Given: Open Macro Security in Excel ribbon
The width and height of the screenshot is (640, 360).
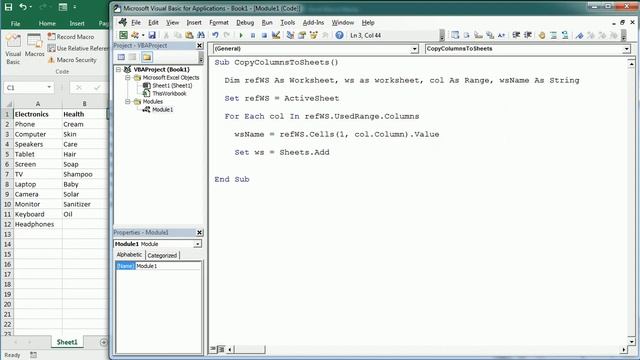Looking at the screenshot, I should click(x=72, y=60).
